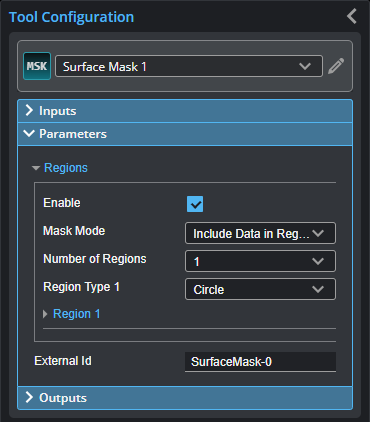
Task: Expand the Inputs section header
Action: click(x=185, y=111)
